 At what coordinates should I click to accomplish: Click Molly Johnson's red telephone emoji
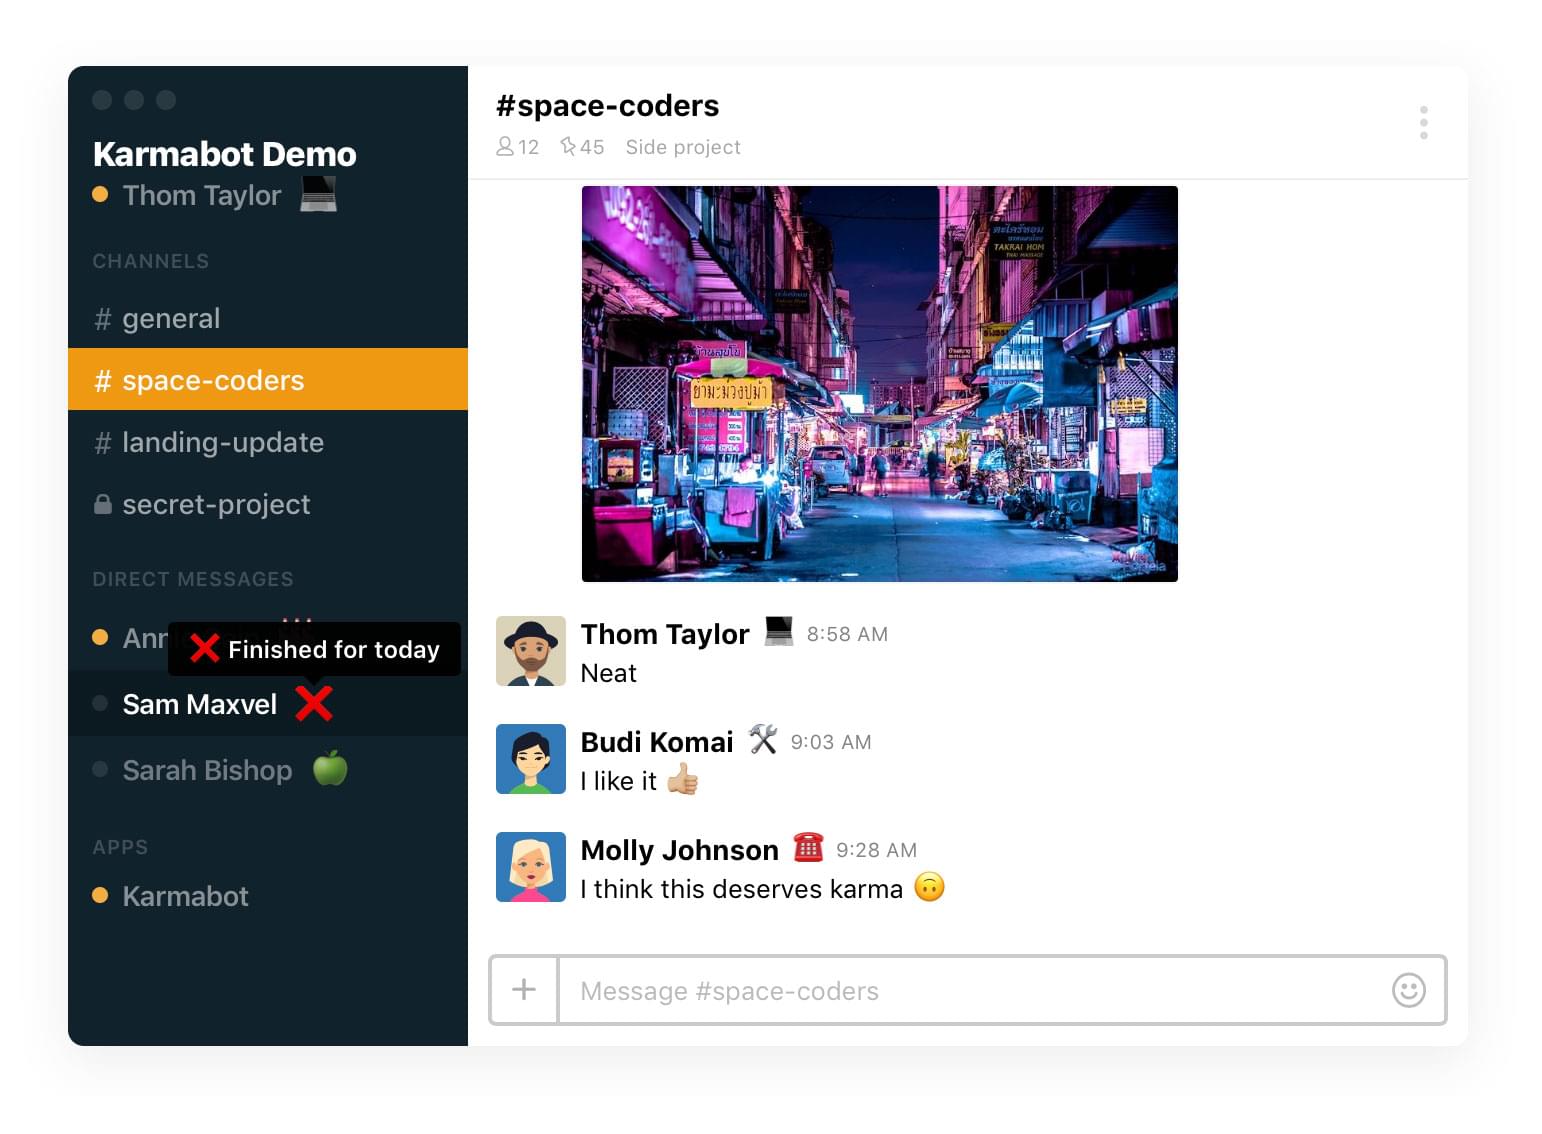coord(809,848)
